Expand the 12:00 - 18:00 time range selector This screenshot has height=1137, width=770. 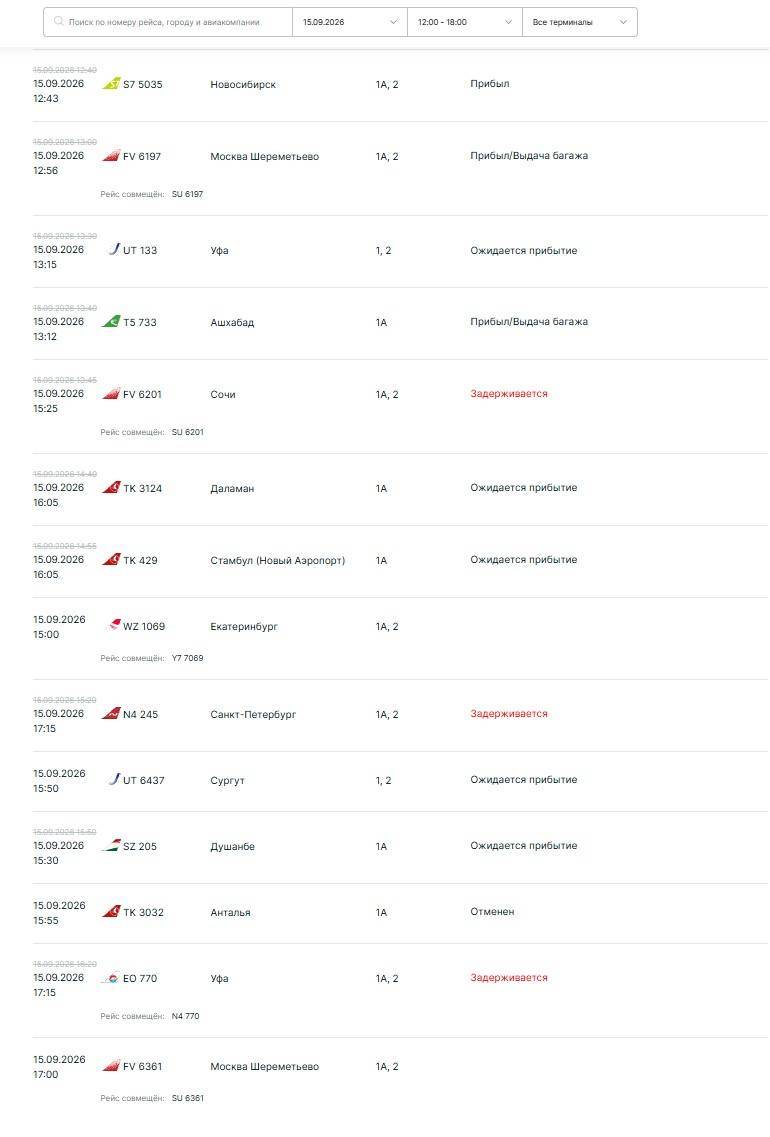(x=465, y=22)
